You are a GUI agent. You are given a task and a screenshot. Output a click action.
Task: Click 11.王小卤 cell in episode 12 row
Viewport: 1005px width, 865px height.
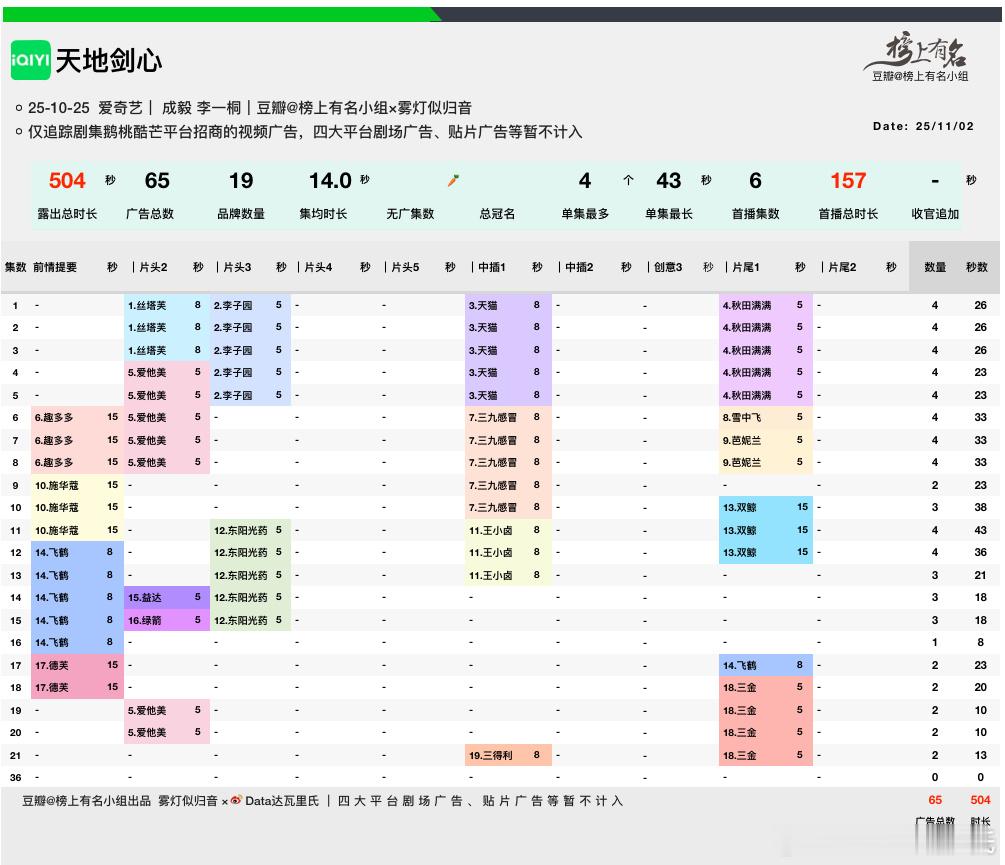coord(508,552)
